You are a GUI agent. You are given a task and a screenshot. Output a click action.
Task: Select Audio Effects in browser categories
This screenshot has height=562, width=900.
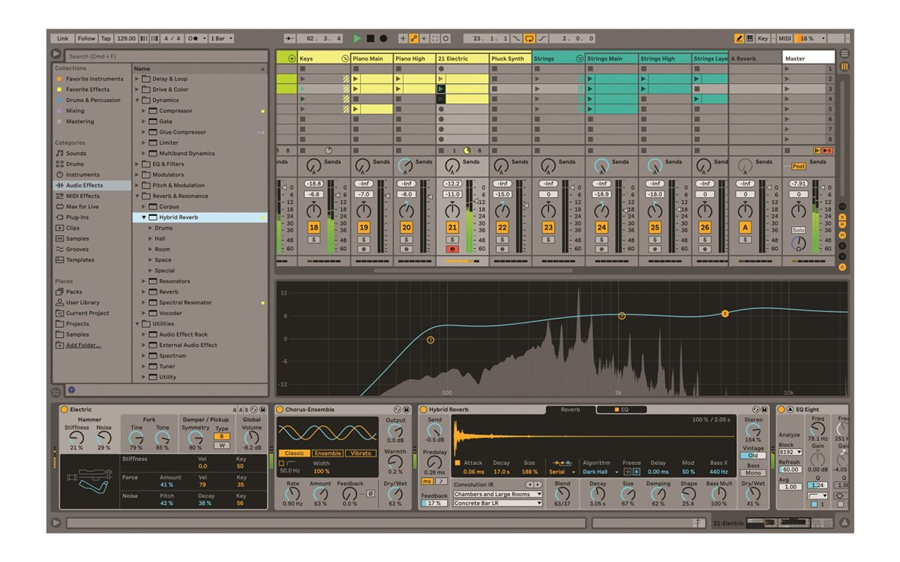[x=84, y=185]
